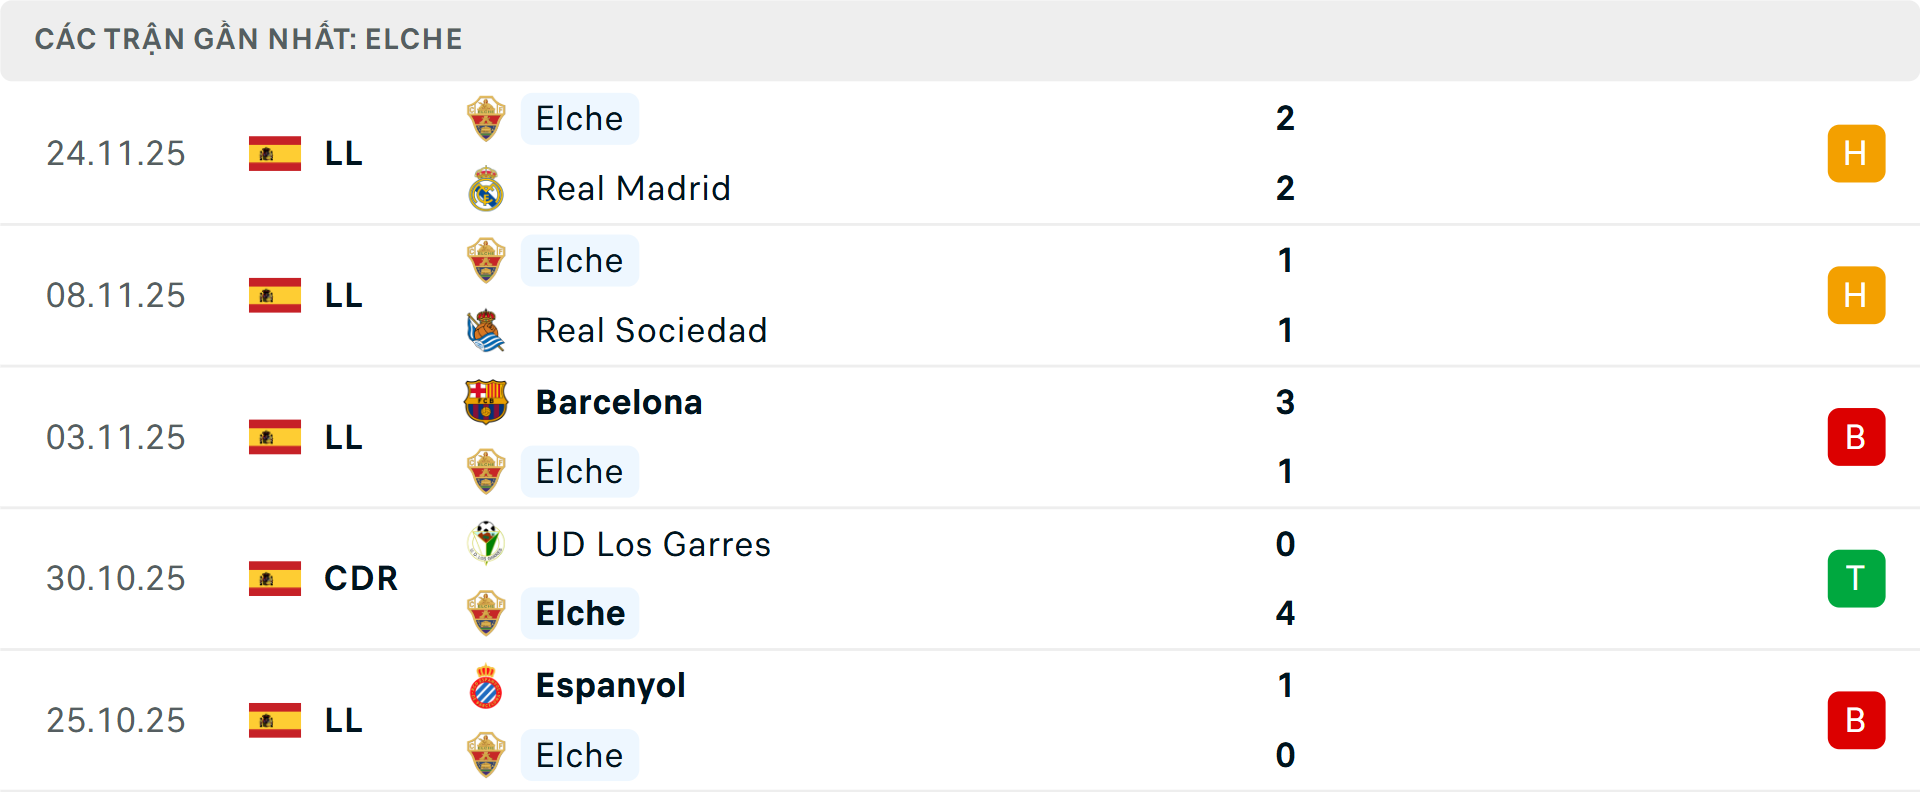Click the green T result badge
The image size is (1920, 792).
(1856, 578)
